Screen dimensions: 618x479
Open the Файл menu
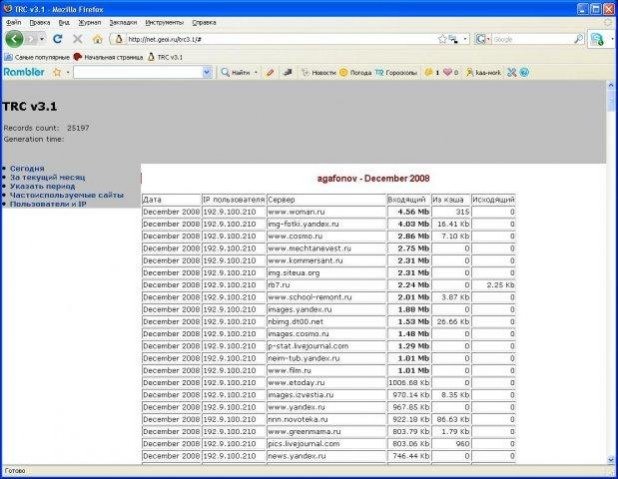tap(13, 22)
